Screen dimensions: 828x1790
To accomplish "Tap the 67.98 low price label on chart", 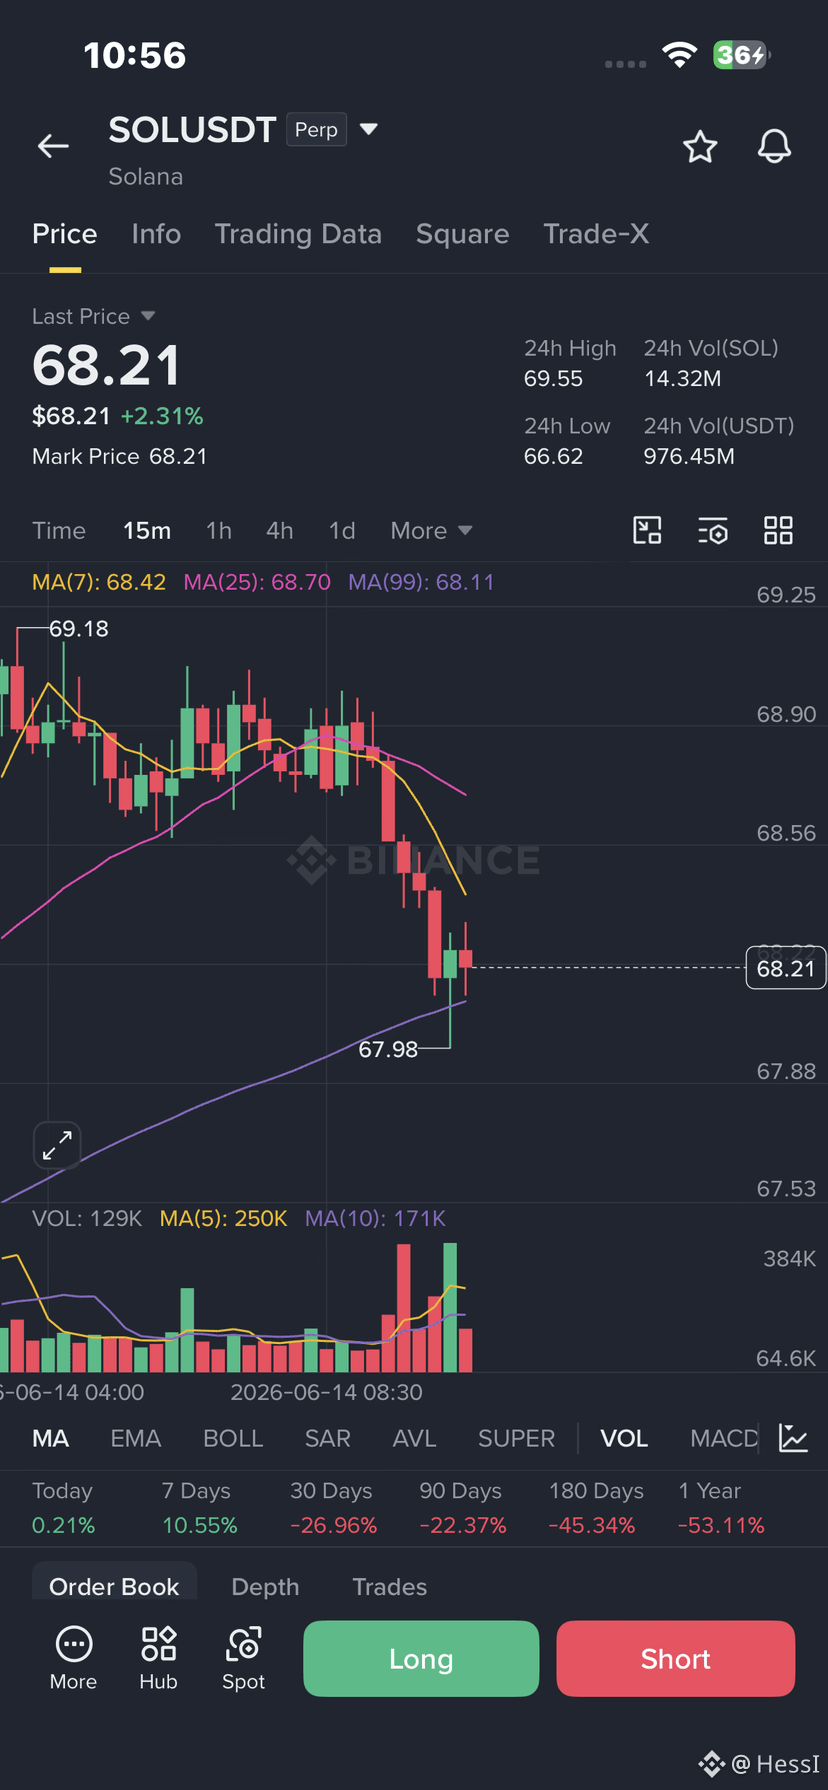I will pyautogui.click(x=388, y=1049).
